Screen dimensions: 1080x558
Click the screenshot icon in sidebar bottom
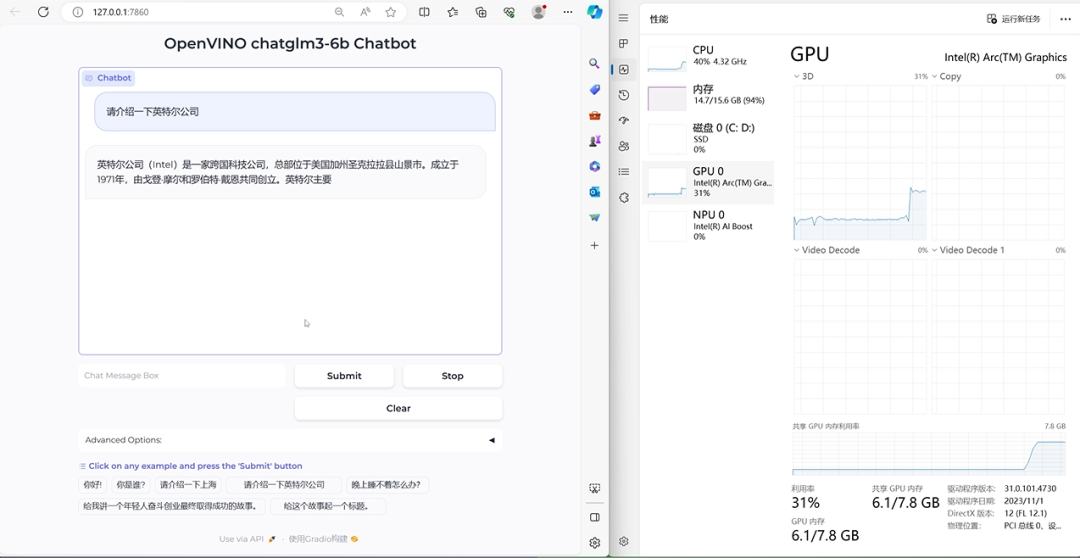coord(594,488)
